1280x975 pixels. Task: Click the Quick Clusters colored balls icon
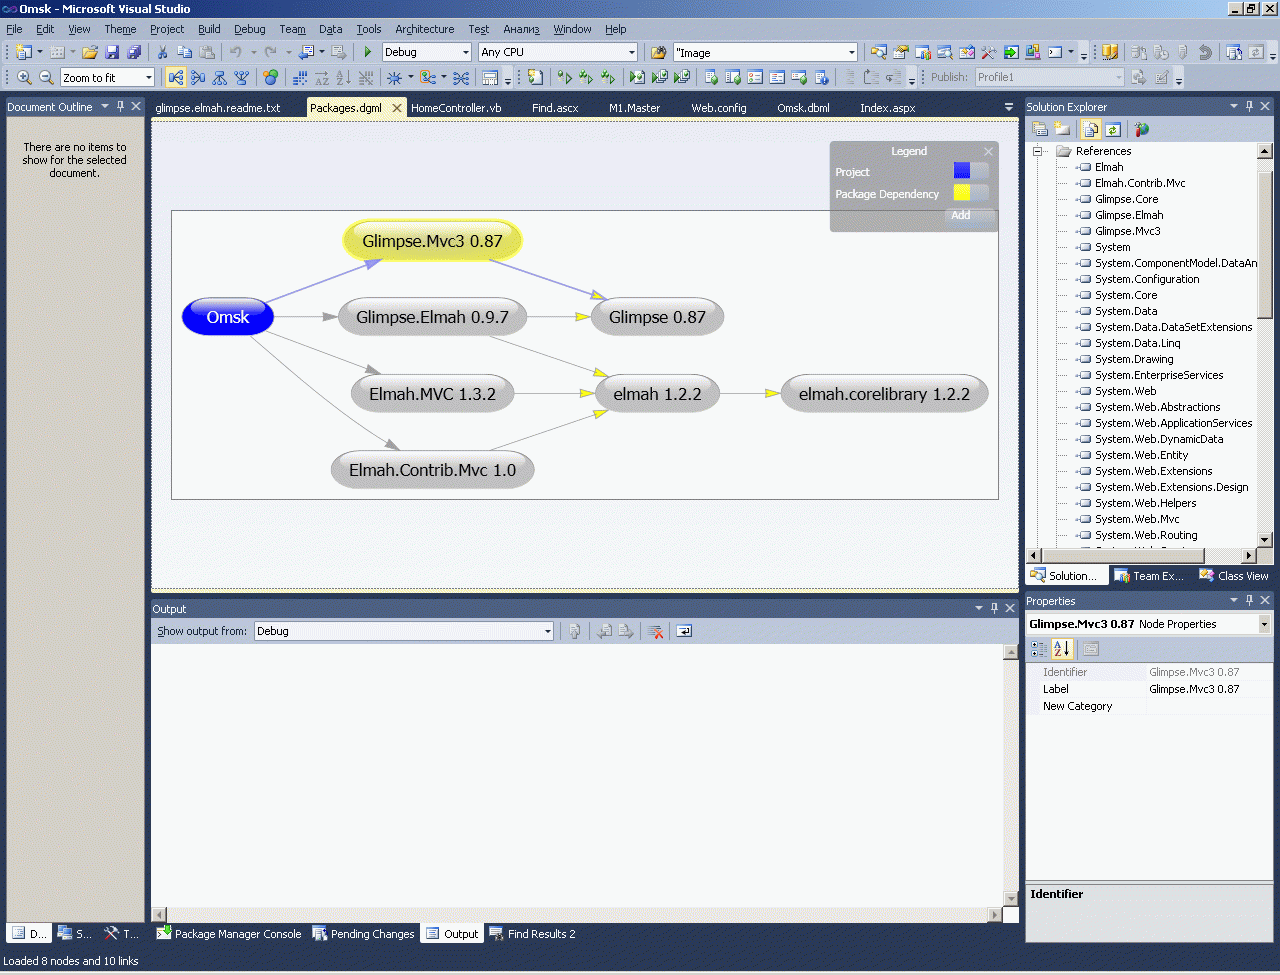click(x=270, y=77)
